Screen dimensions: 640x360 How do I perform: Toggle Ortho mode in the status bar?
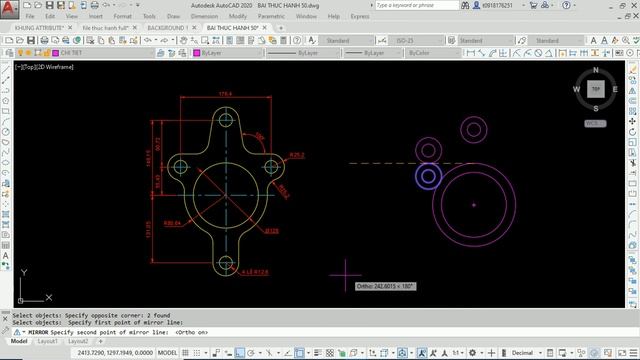240,353
